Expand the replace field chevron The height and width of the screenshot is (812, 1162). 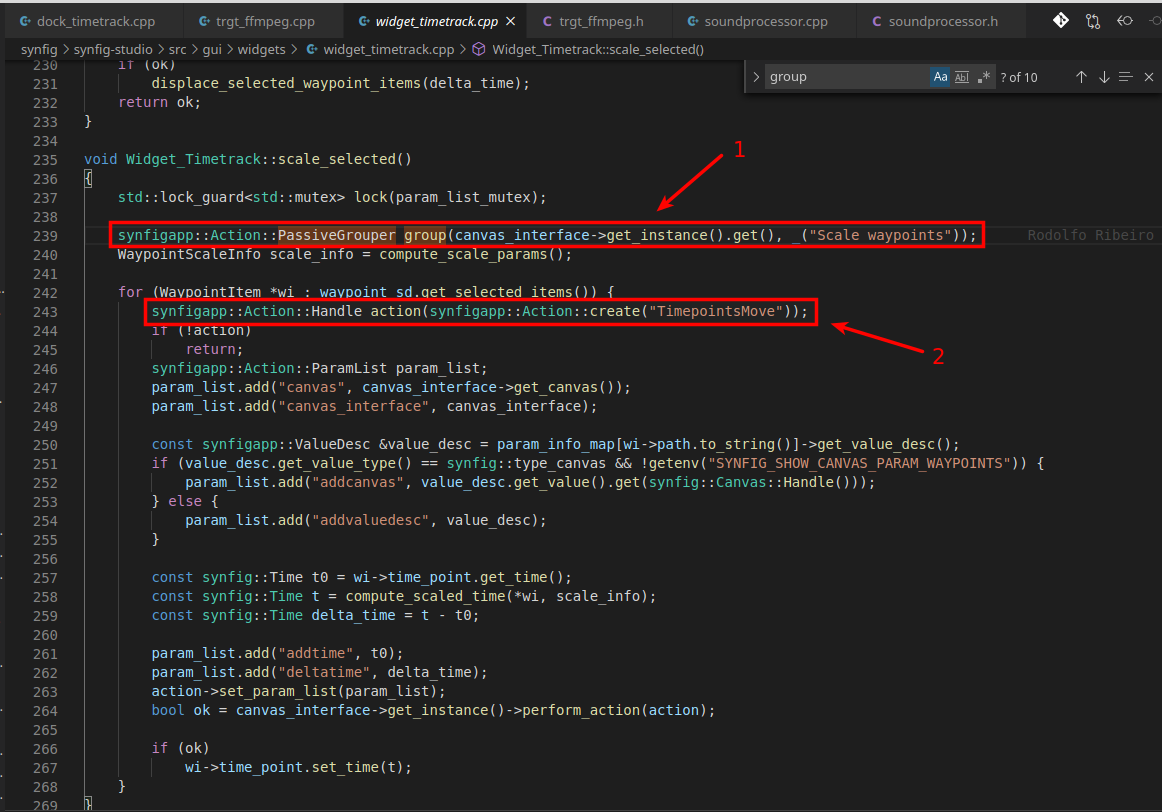click(x=756, y=77)
